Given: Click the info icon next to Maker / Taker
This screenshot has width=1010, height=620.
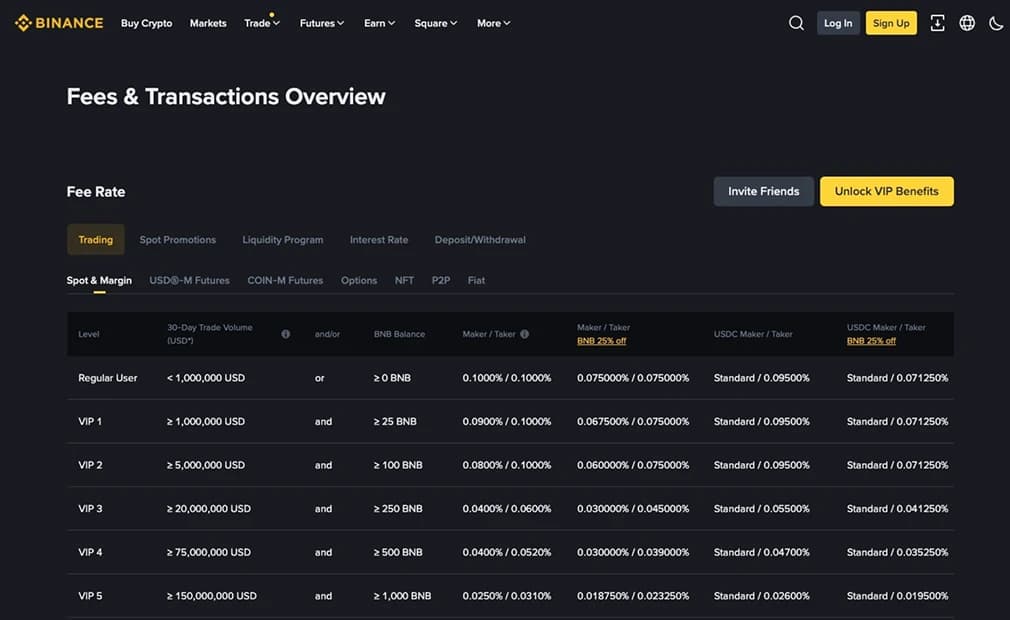Looking at the screenshot, I should tap(525, 334).
